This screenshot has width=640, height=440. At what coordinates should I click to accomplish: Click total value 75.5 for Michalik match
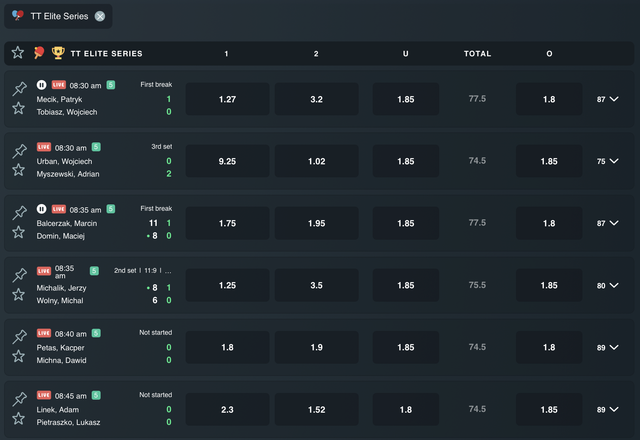coord(477,285)
